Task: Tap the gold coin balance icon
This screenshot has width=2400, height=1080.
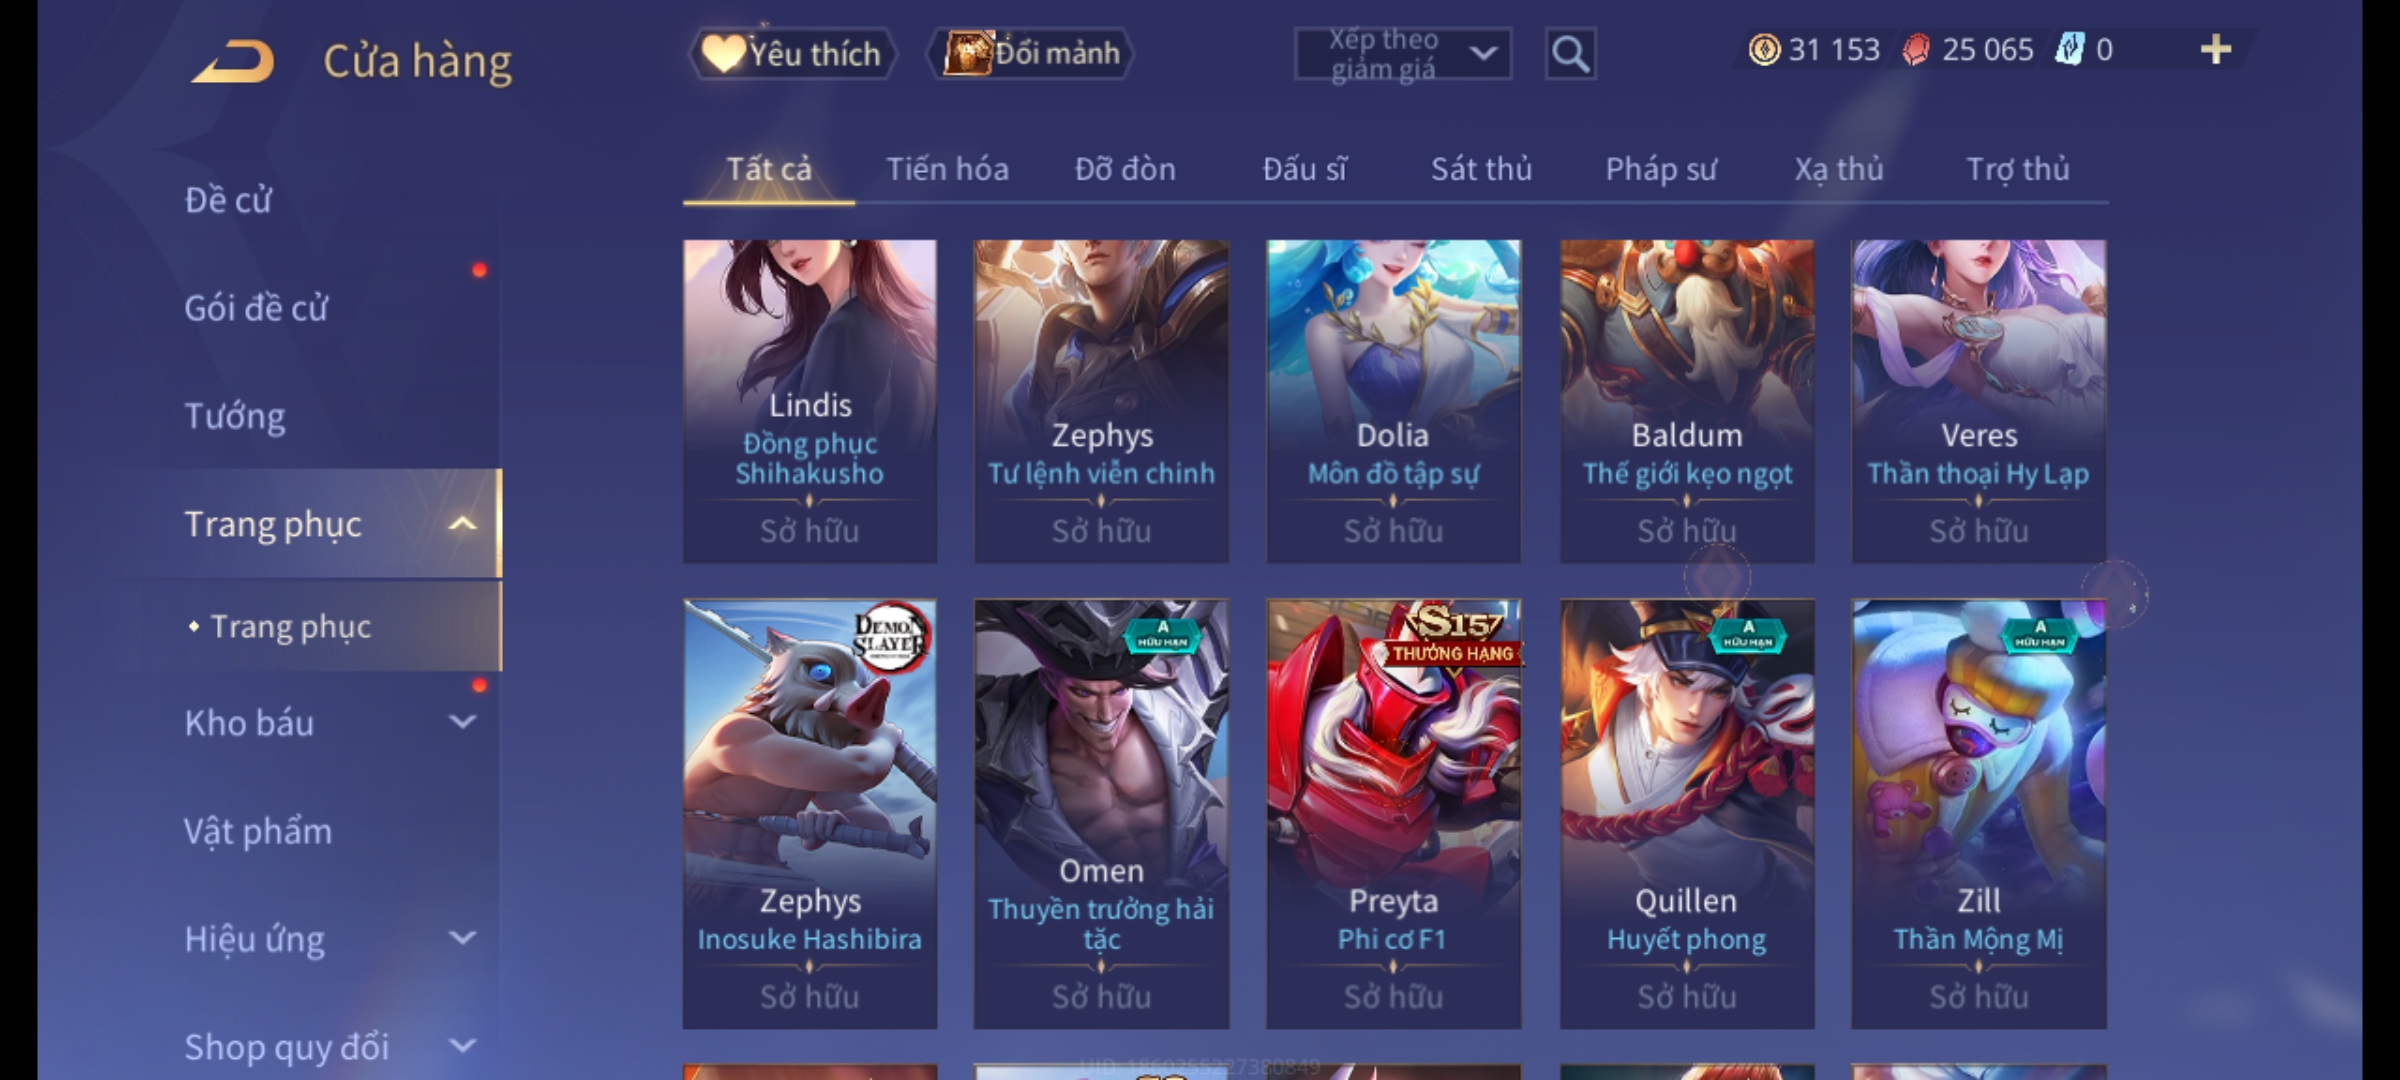Action: (1764, 49)
